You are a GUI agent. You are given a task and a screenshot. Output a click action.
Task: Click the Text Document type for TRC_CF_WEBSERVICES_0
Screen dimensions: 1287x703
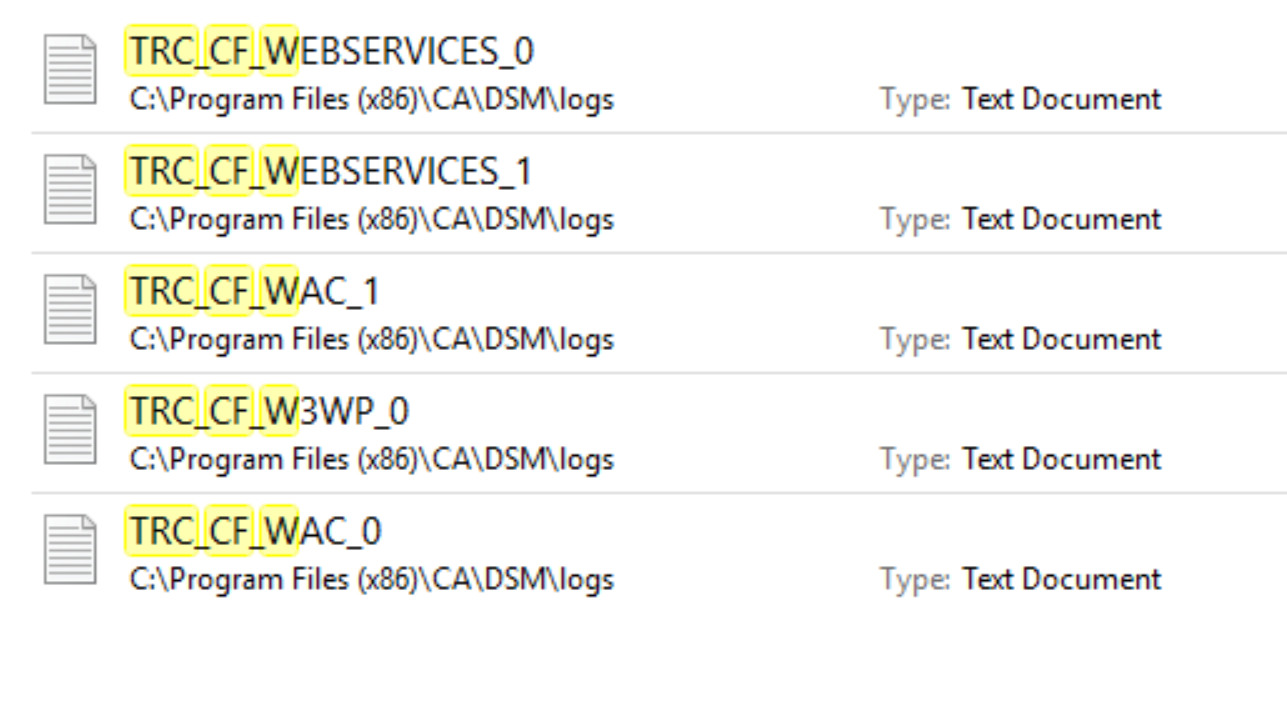(1061, 100)
